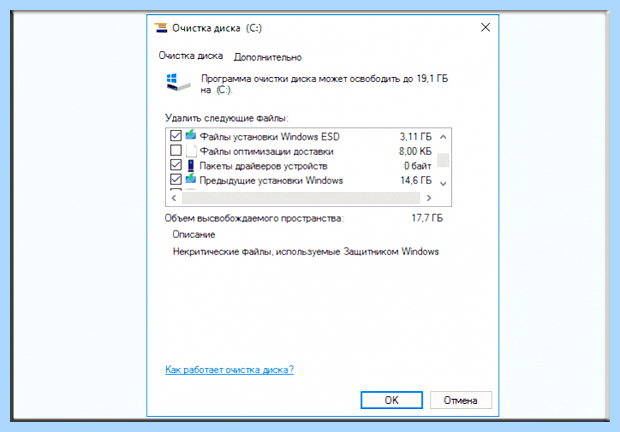Click the 14,6 ГБ size value

coord(416,181)
